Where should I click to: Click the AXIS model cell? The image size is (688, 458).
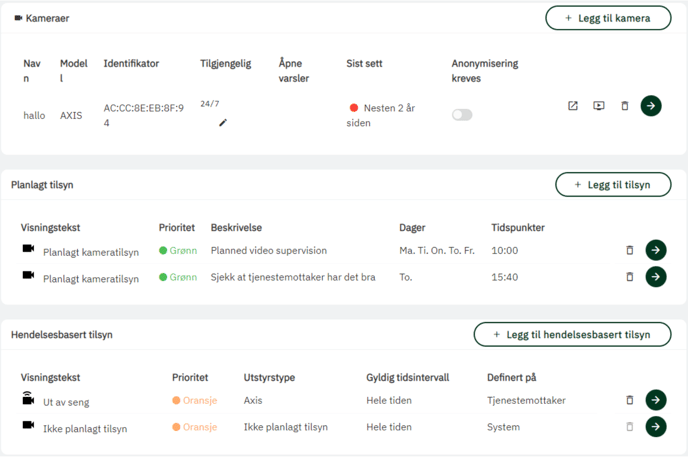tap(71, 115)
